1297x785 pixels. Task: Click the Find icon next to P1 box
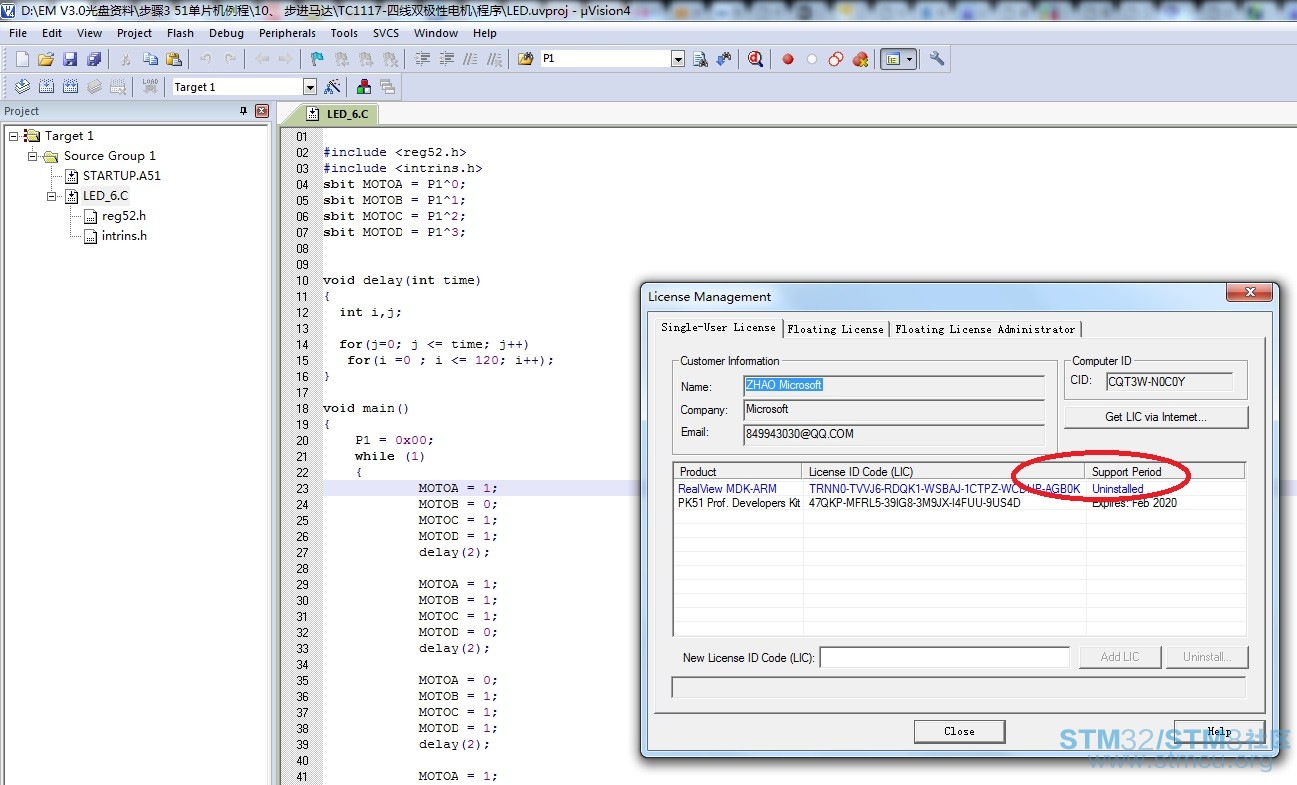[x=700, y=59]
